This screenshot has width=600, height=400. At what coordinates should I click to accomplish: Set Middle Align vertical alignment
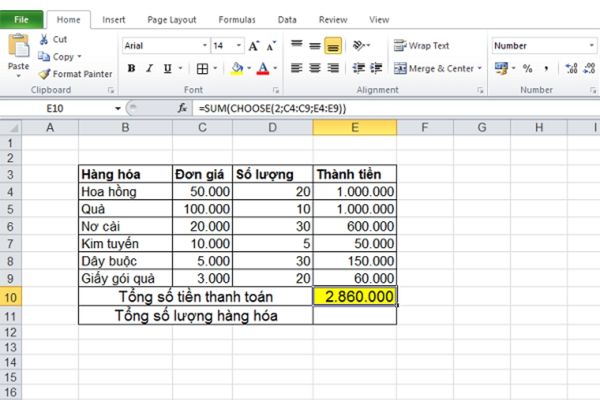[x=315, y=46]
